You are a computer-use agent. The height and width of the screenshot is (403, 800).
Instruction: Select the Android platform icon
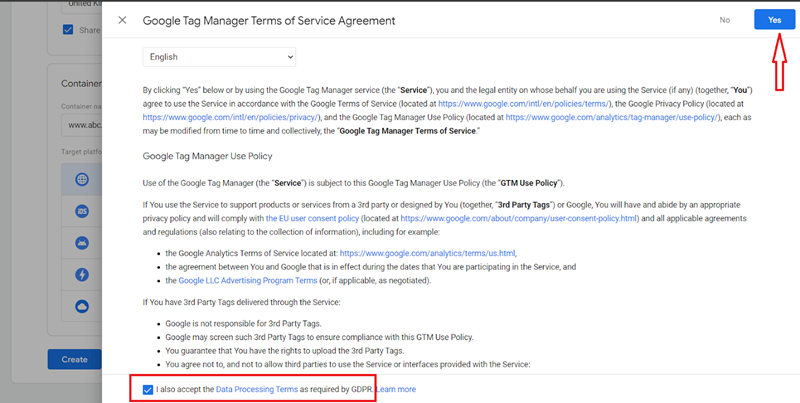pyautogui.click(x=82, y=243)
